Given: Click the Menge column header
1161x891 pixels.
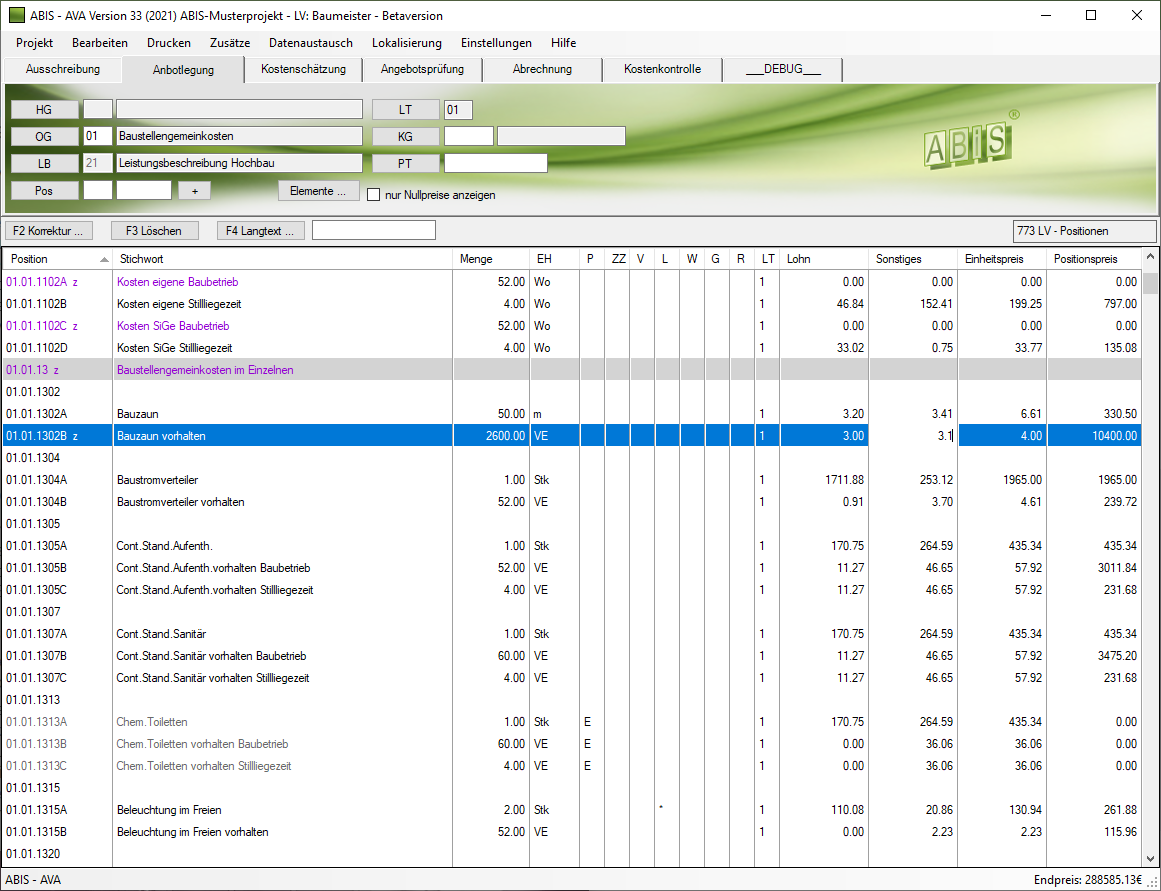Looking at the screenshot, I should (491, 259).
